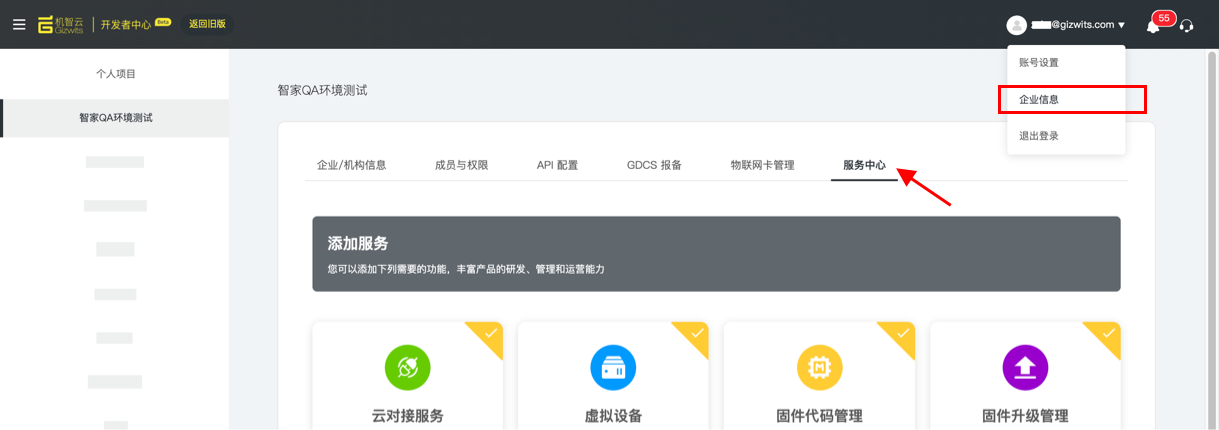This screenshot has width=1219, height=430.
Task: Select 企业信息 from account menu
Action: pos(1039,100)
